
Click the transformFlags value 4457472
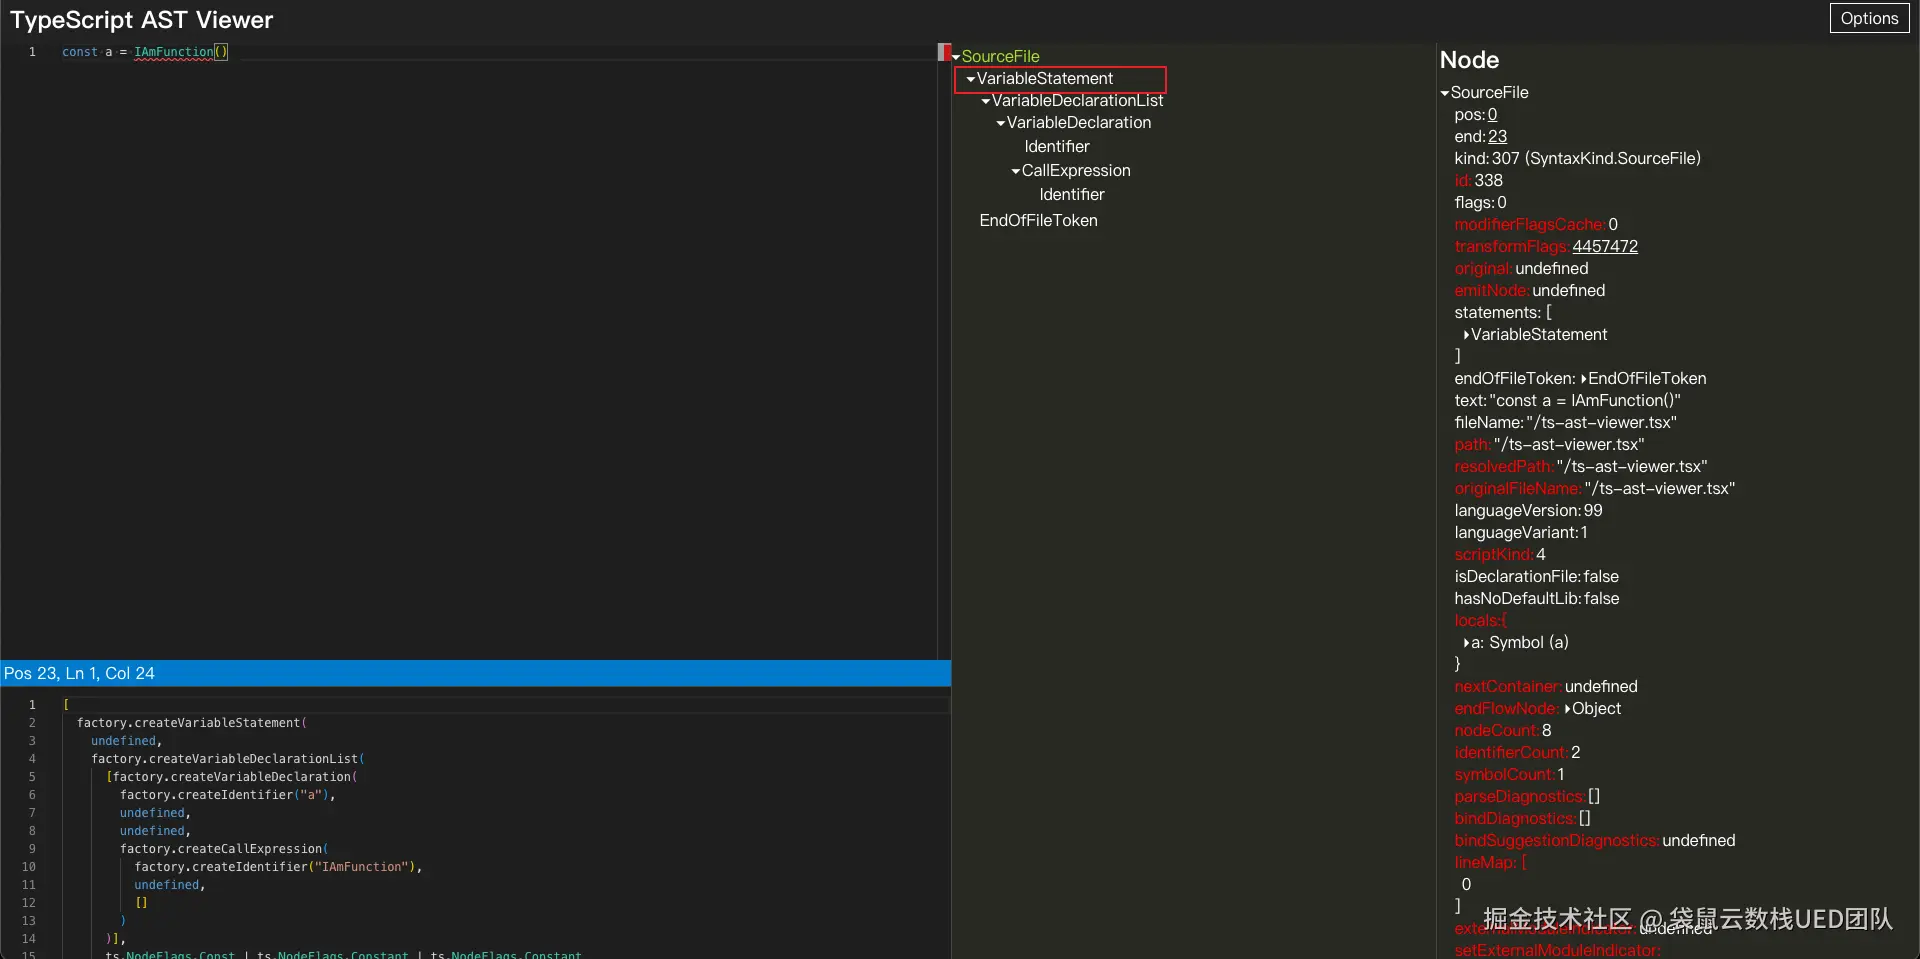click(1605, 247)
